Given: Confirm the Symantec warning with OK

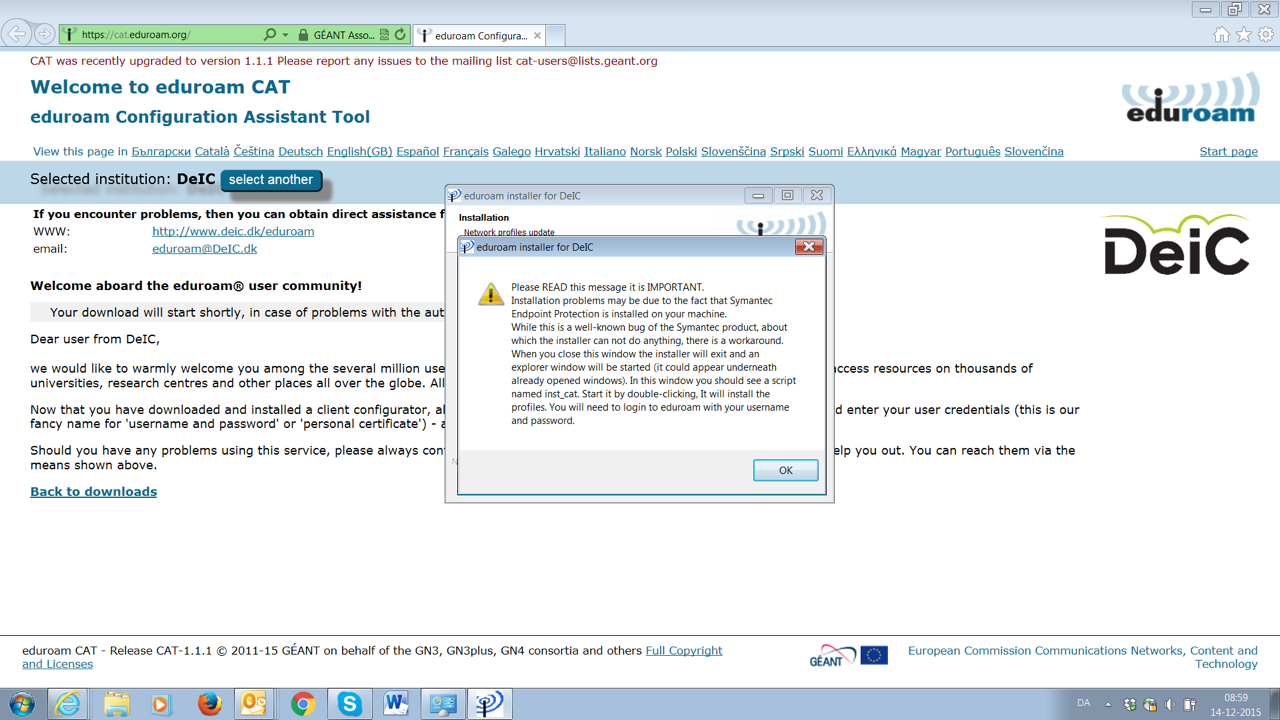Looking at the screenshot, I should (x=785, y=470).
